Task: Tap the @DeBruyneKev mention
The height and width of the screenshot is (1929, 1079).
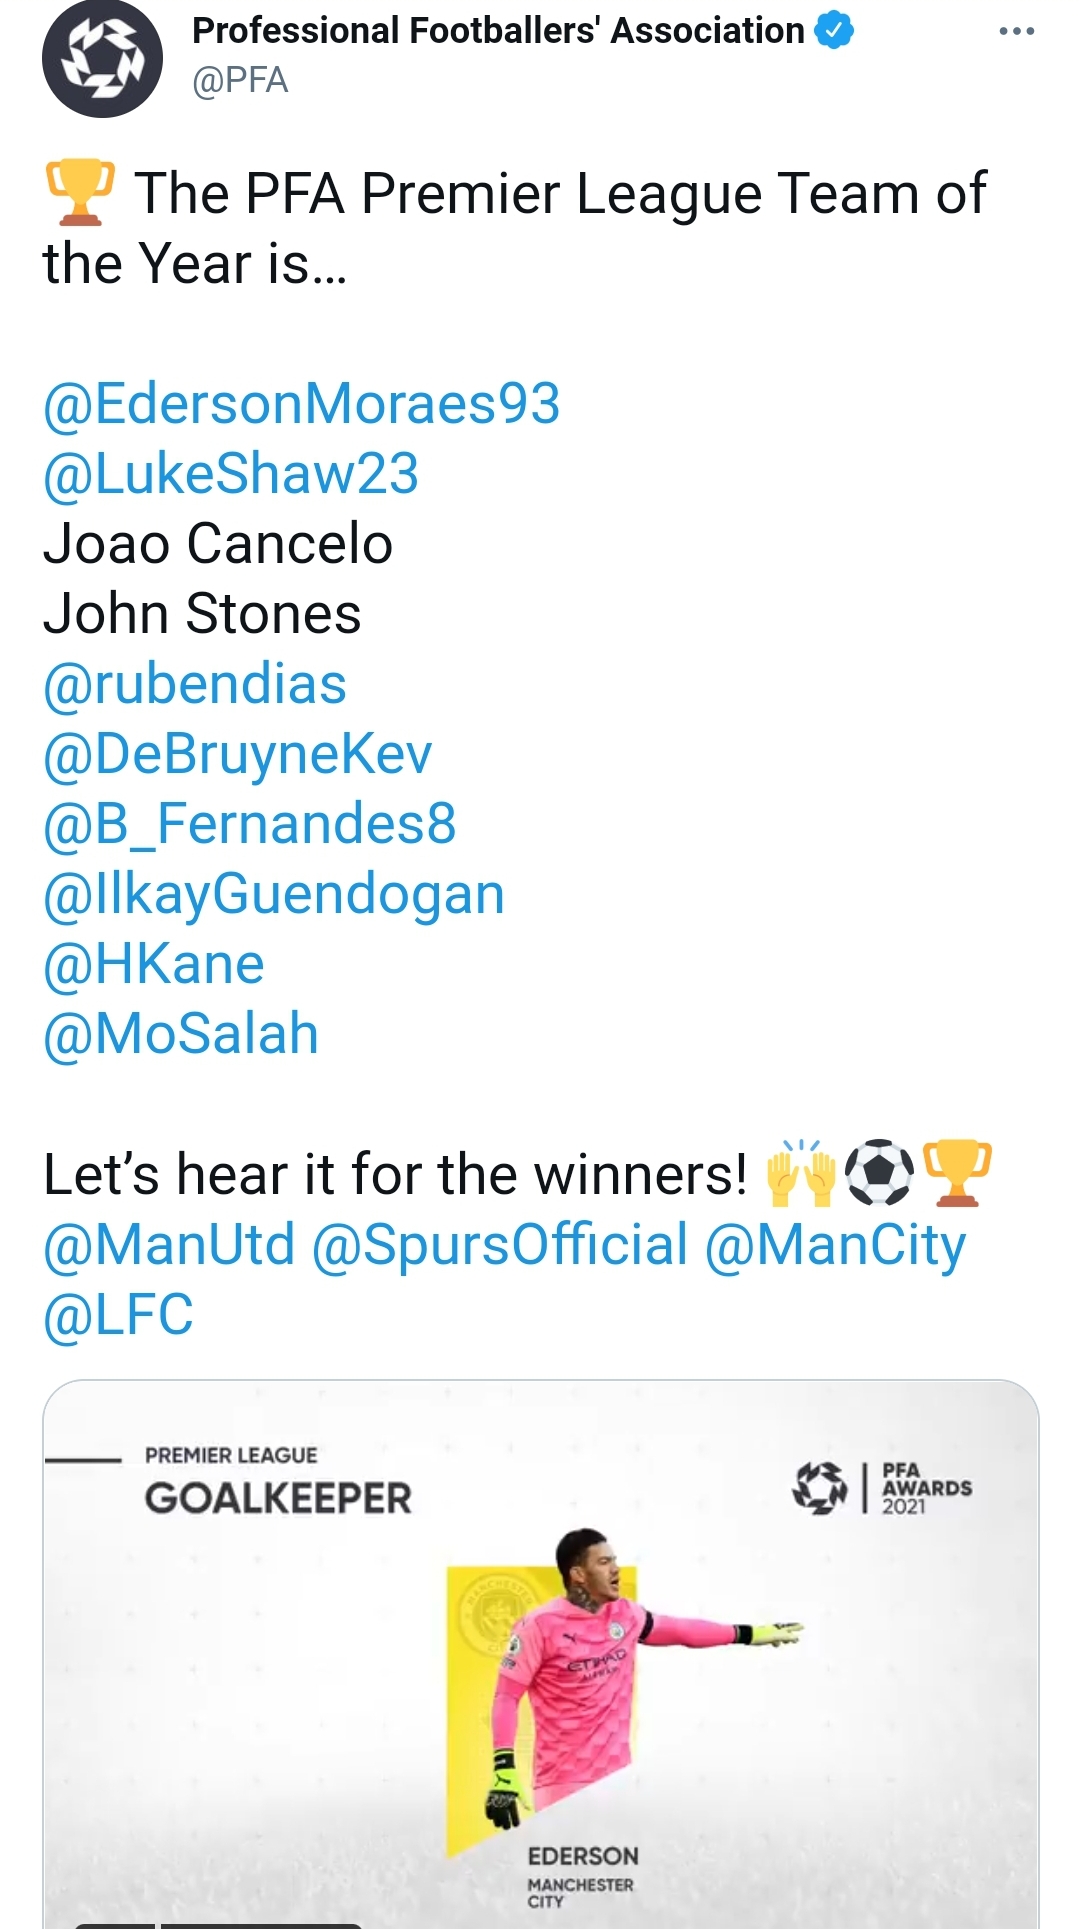Action: click(x=238, y=754)
